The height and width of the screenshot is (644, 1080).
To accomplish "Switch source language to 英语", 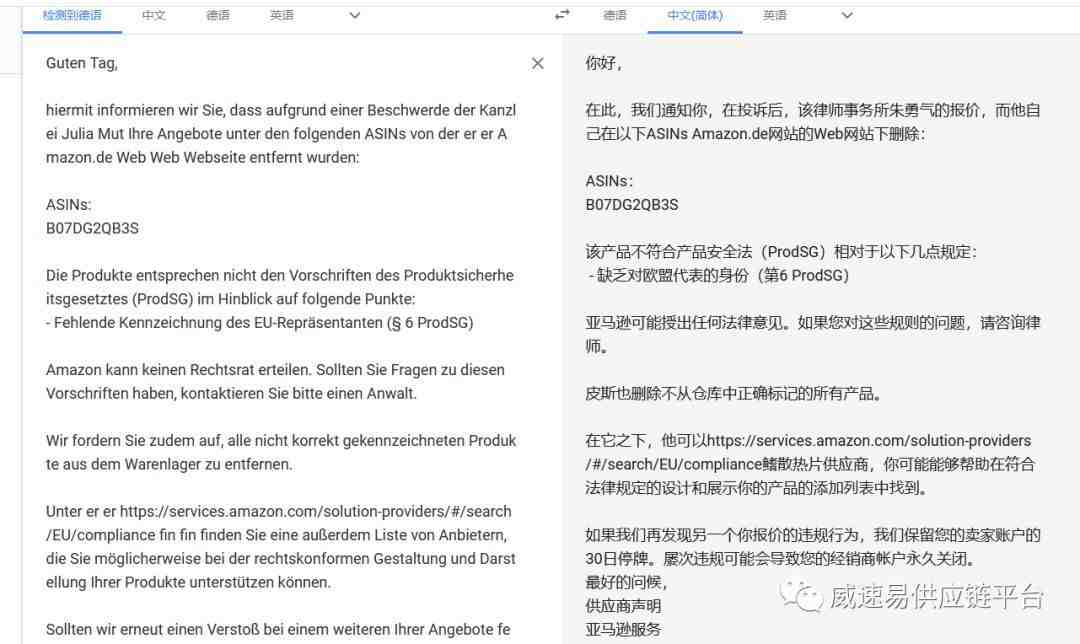I will (x=282, y=15).
